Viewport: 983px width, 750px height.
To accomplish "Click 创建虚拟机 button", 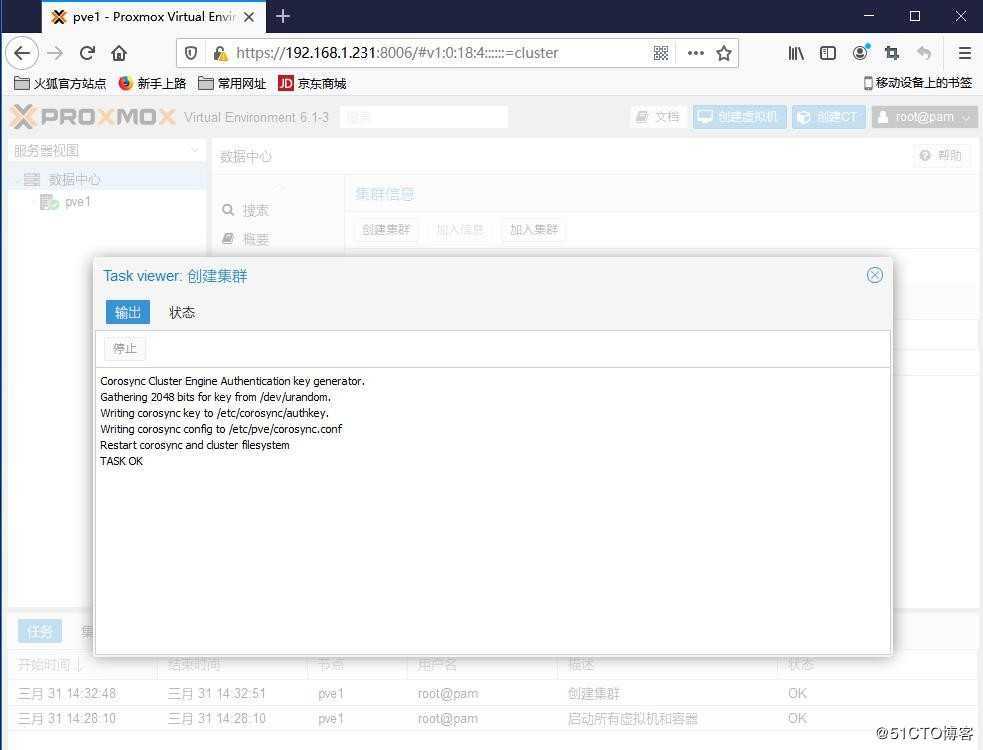I will click(739, 117).
